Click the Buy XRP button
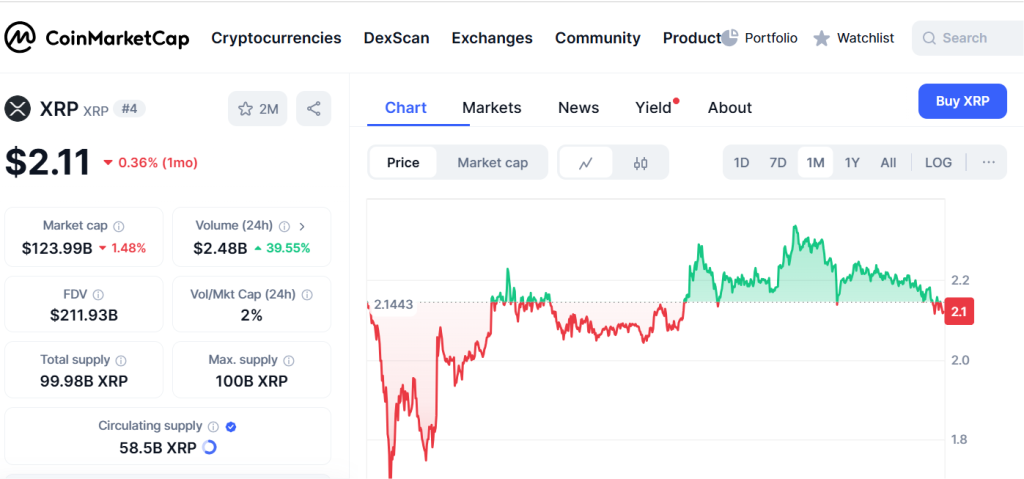This screenshot has width=1024, height=479. point(963,101)
